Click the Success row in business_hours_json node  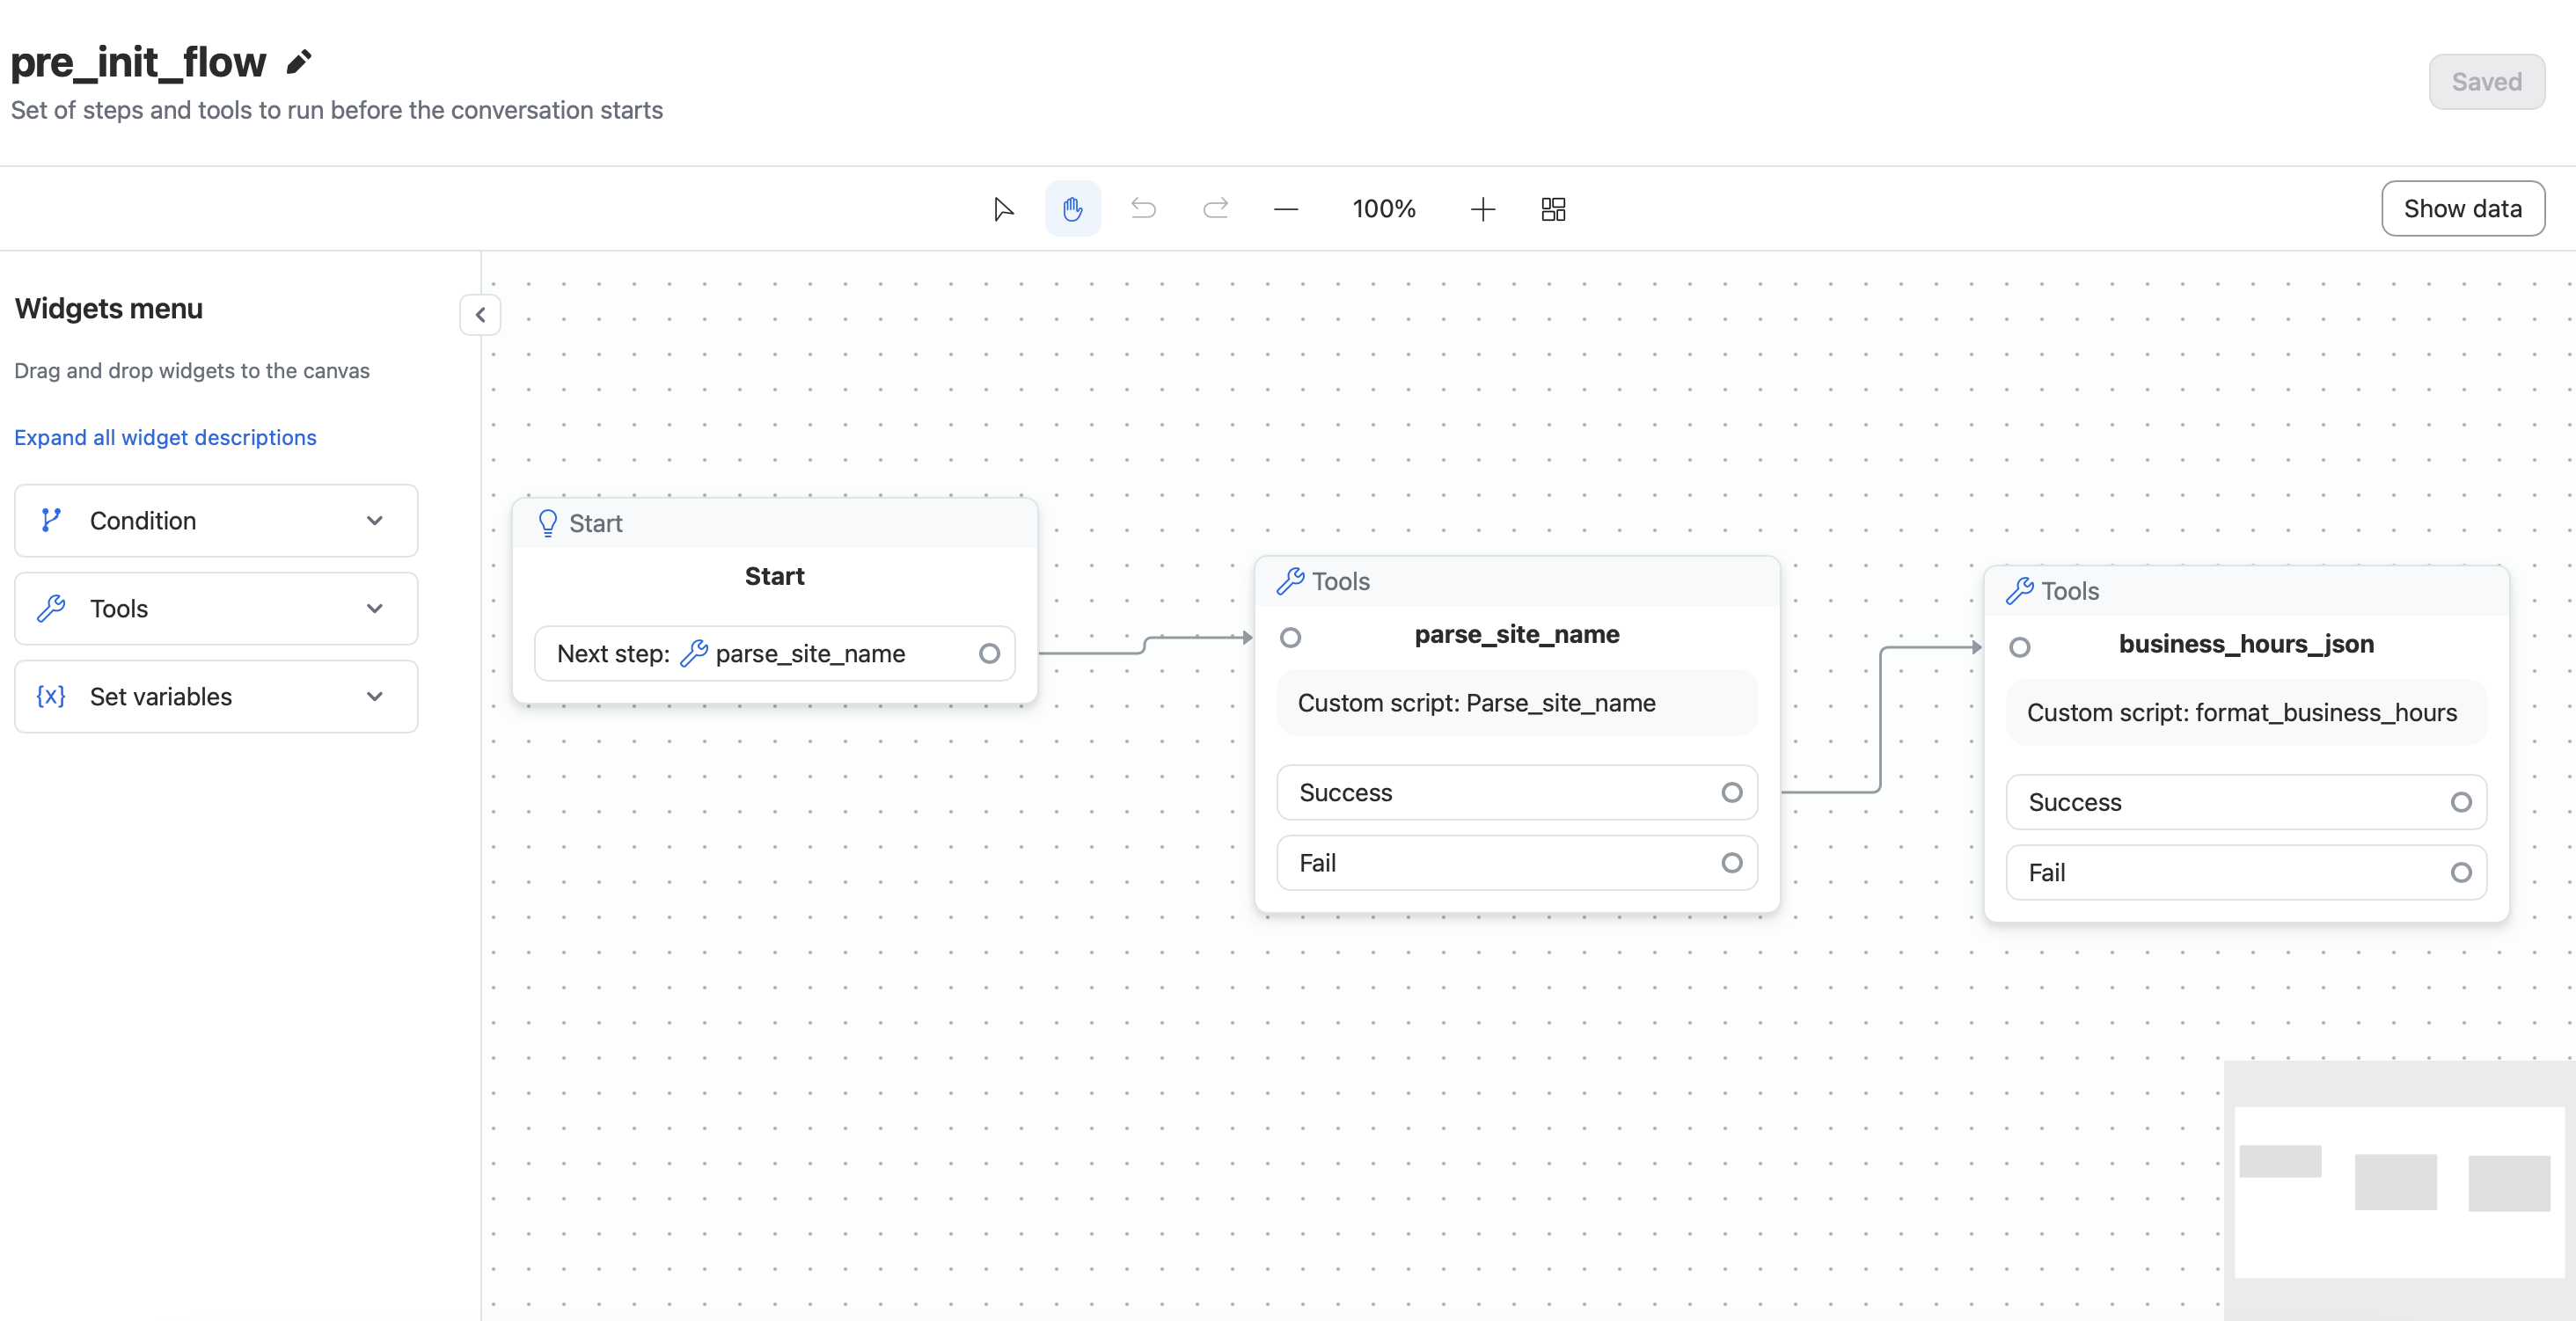2246,803
